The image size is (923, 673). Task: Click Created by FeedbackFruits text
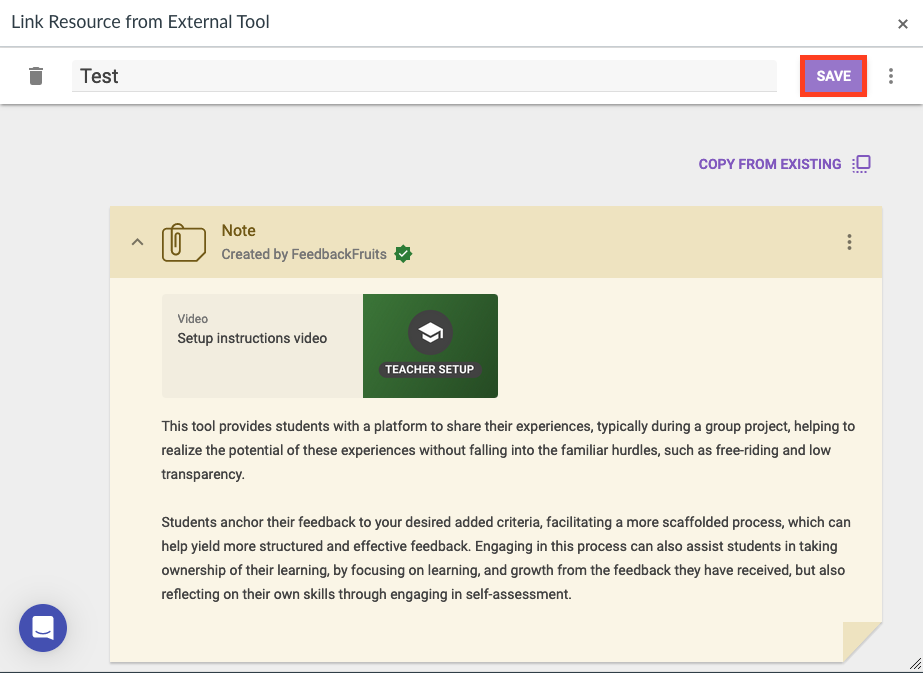click(x=304, y=254)
